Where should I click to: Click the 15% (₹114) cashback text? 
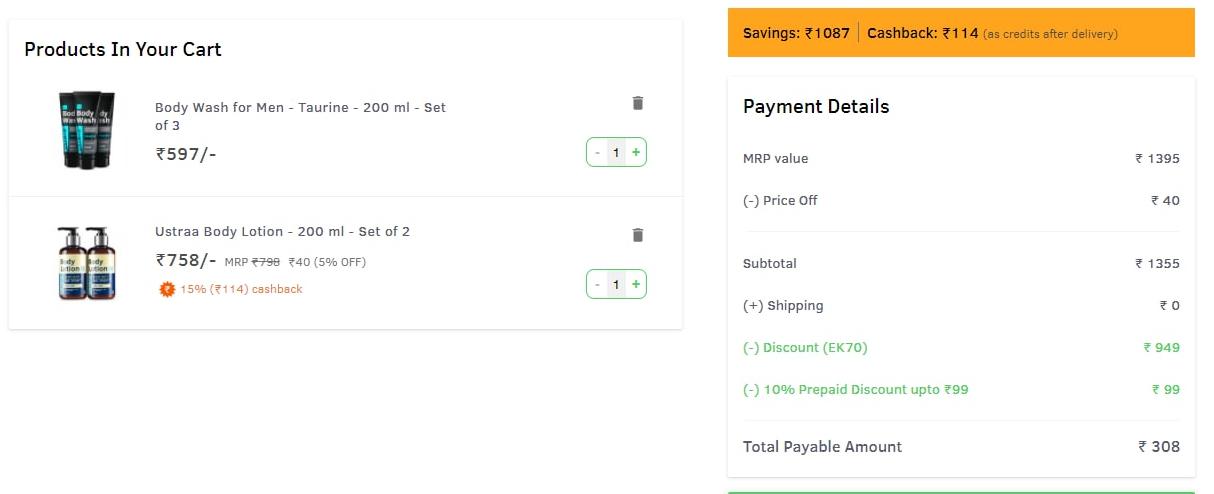241,289
